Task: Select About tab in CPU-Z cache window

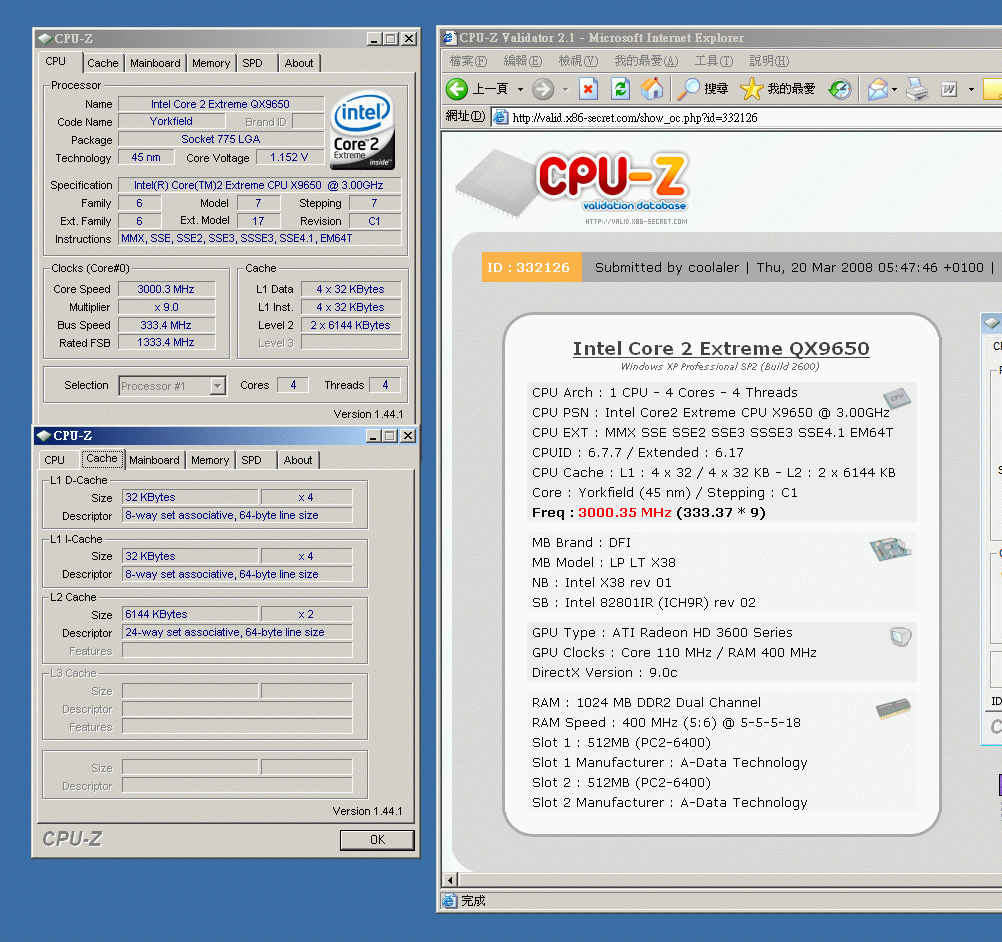Action: 298,460
